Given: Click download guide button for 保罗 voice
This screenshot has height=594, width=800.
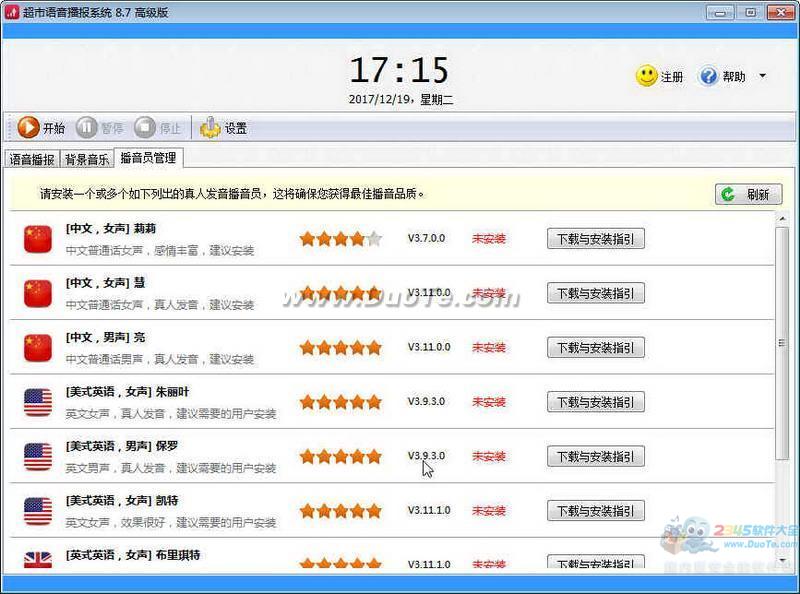Looking at the screenshot, I should tap(595, 456).
